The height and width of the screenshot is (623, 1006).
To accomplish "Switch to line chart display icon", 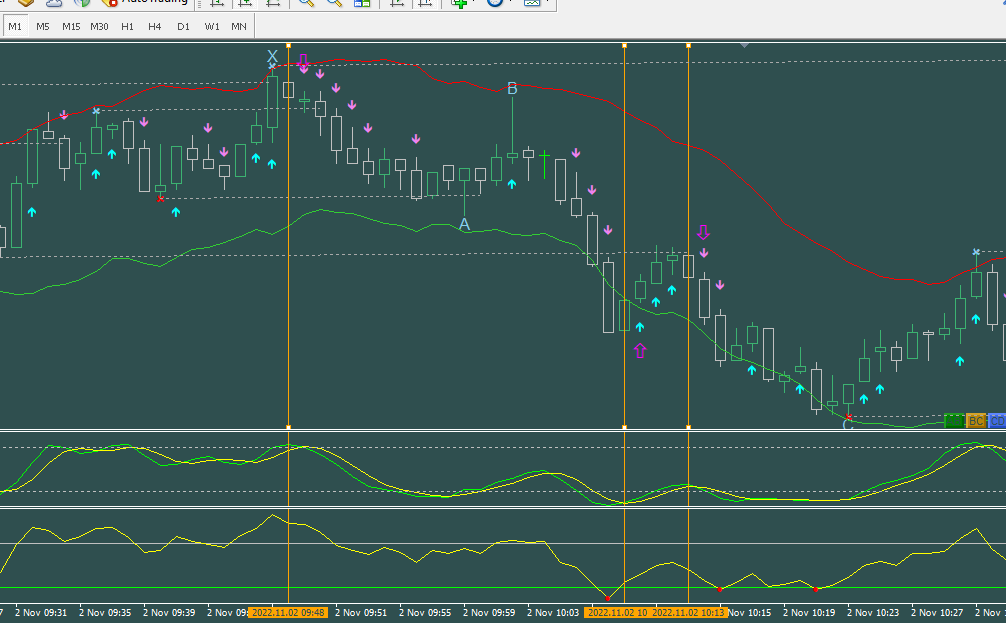I will [273, 3].
